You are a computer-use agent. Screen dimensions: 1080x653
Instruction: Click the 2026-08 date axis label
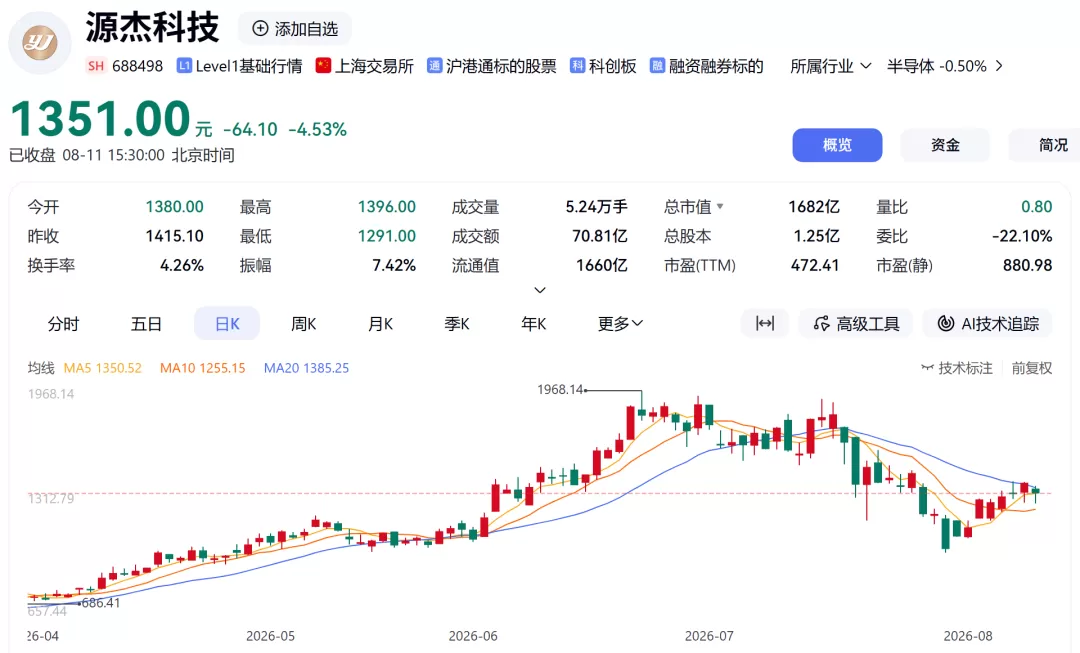968,636
